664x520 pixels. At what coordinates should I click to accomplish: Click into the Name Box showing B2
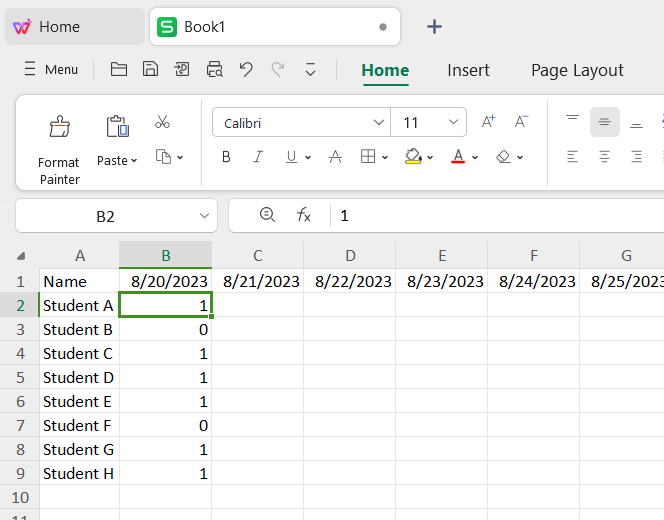coord(105,216)
